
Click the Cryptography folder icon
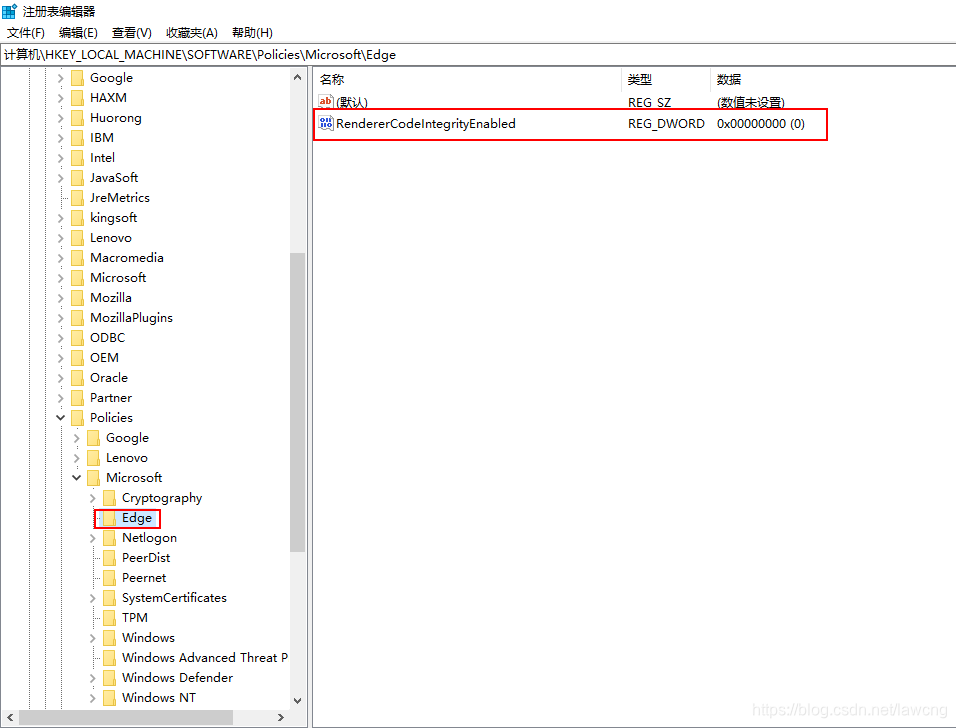[109, 498]
